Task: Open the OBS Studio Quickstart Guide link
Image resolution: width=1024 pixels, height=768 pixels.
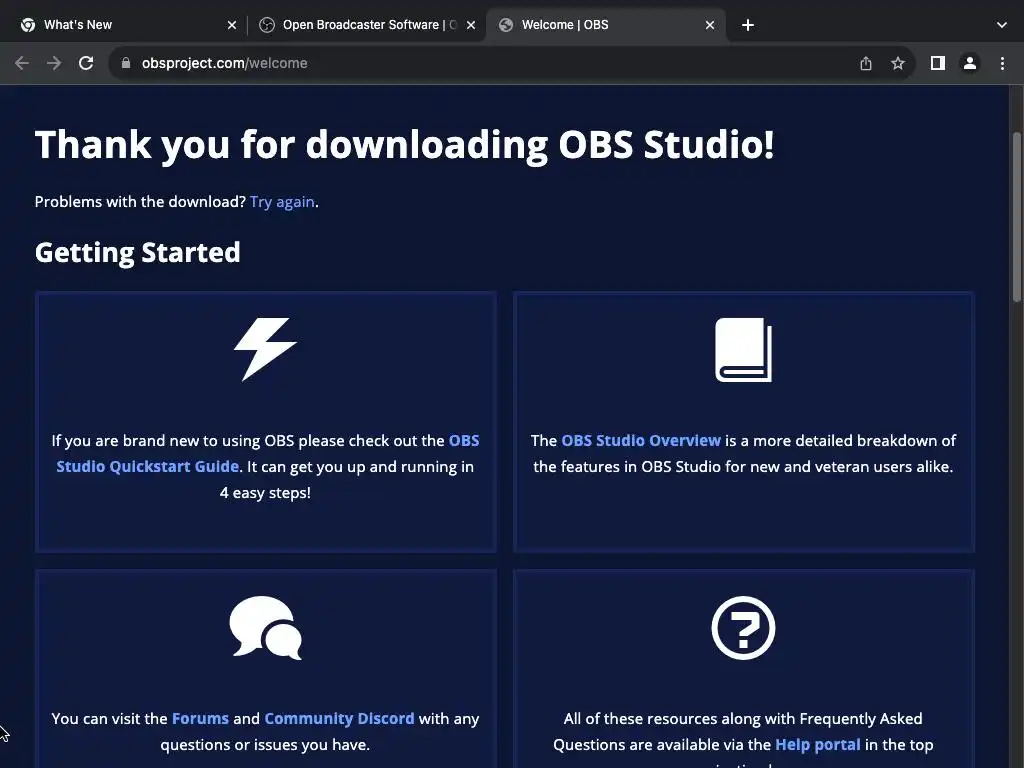Action: (268, 453)
